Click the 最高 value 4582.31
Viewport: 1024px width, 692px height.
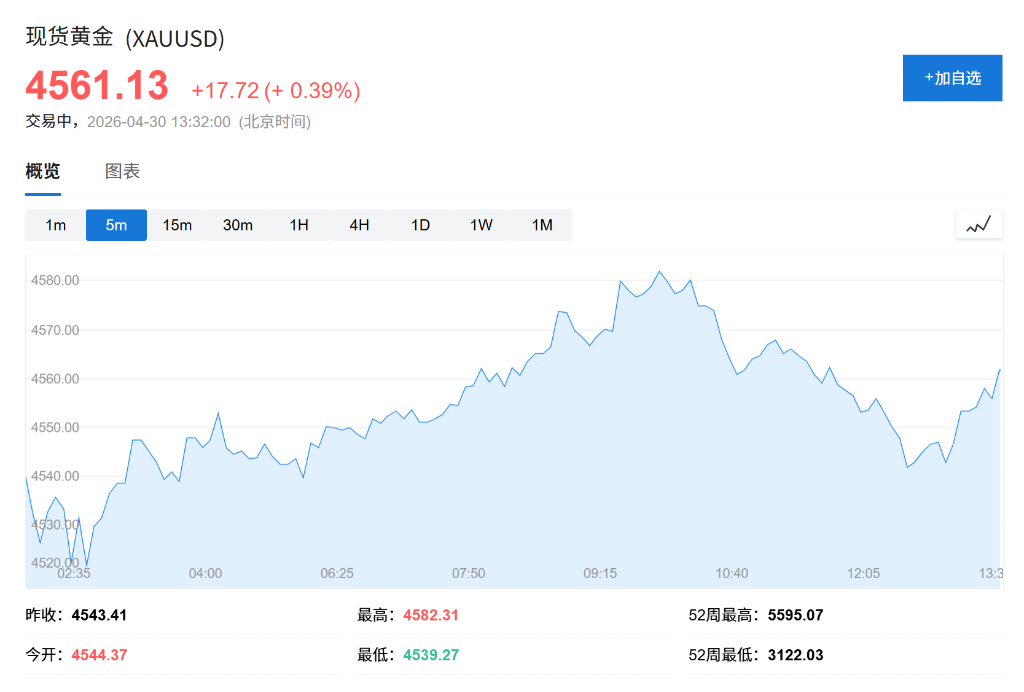click(431, 615)
